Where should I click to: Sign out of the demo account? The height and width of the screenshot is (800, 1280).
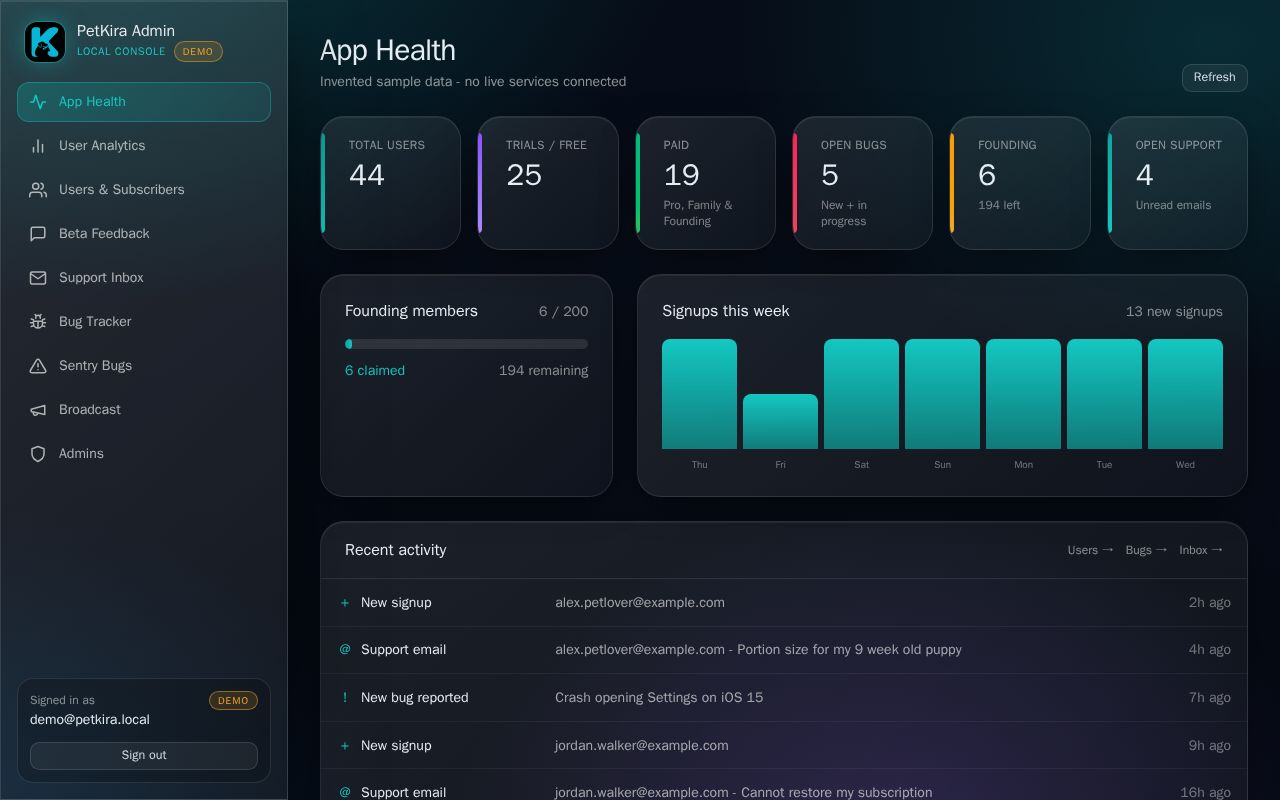(x=144, y=756)
